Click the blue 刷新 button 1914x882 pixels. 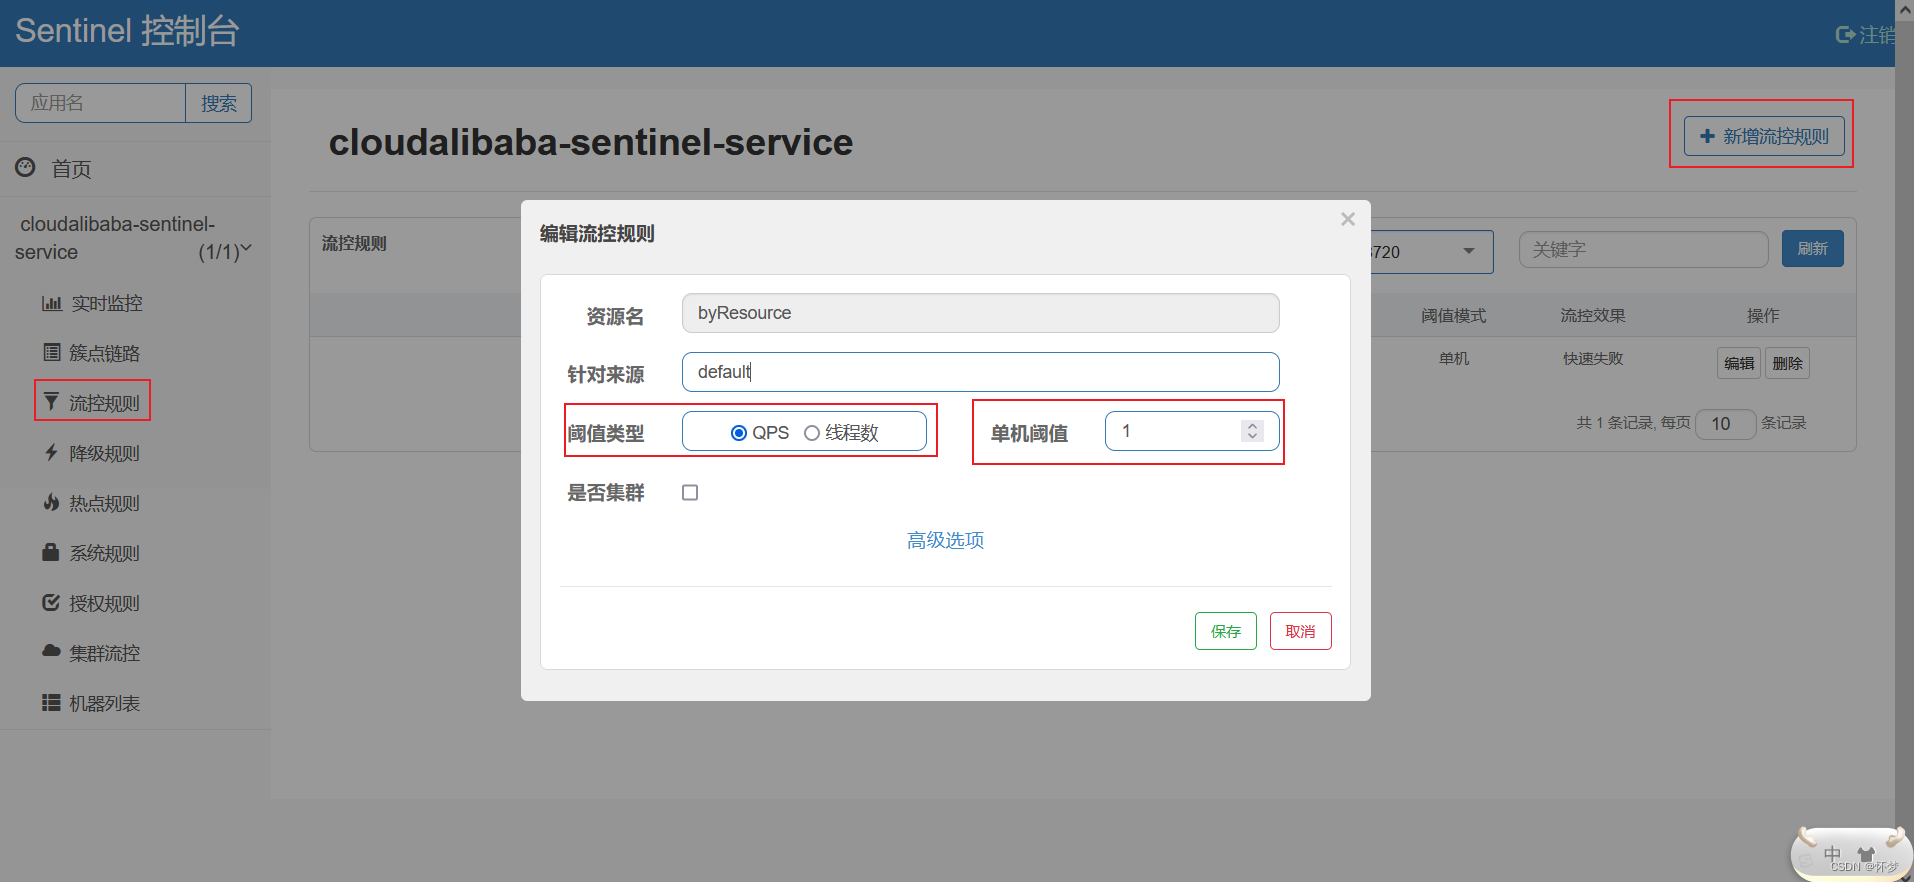point(1812,249)
